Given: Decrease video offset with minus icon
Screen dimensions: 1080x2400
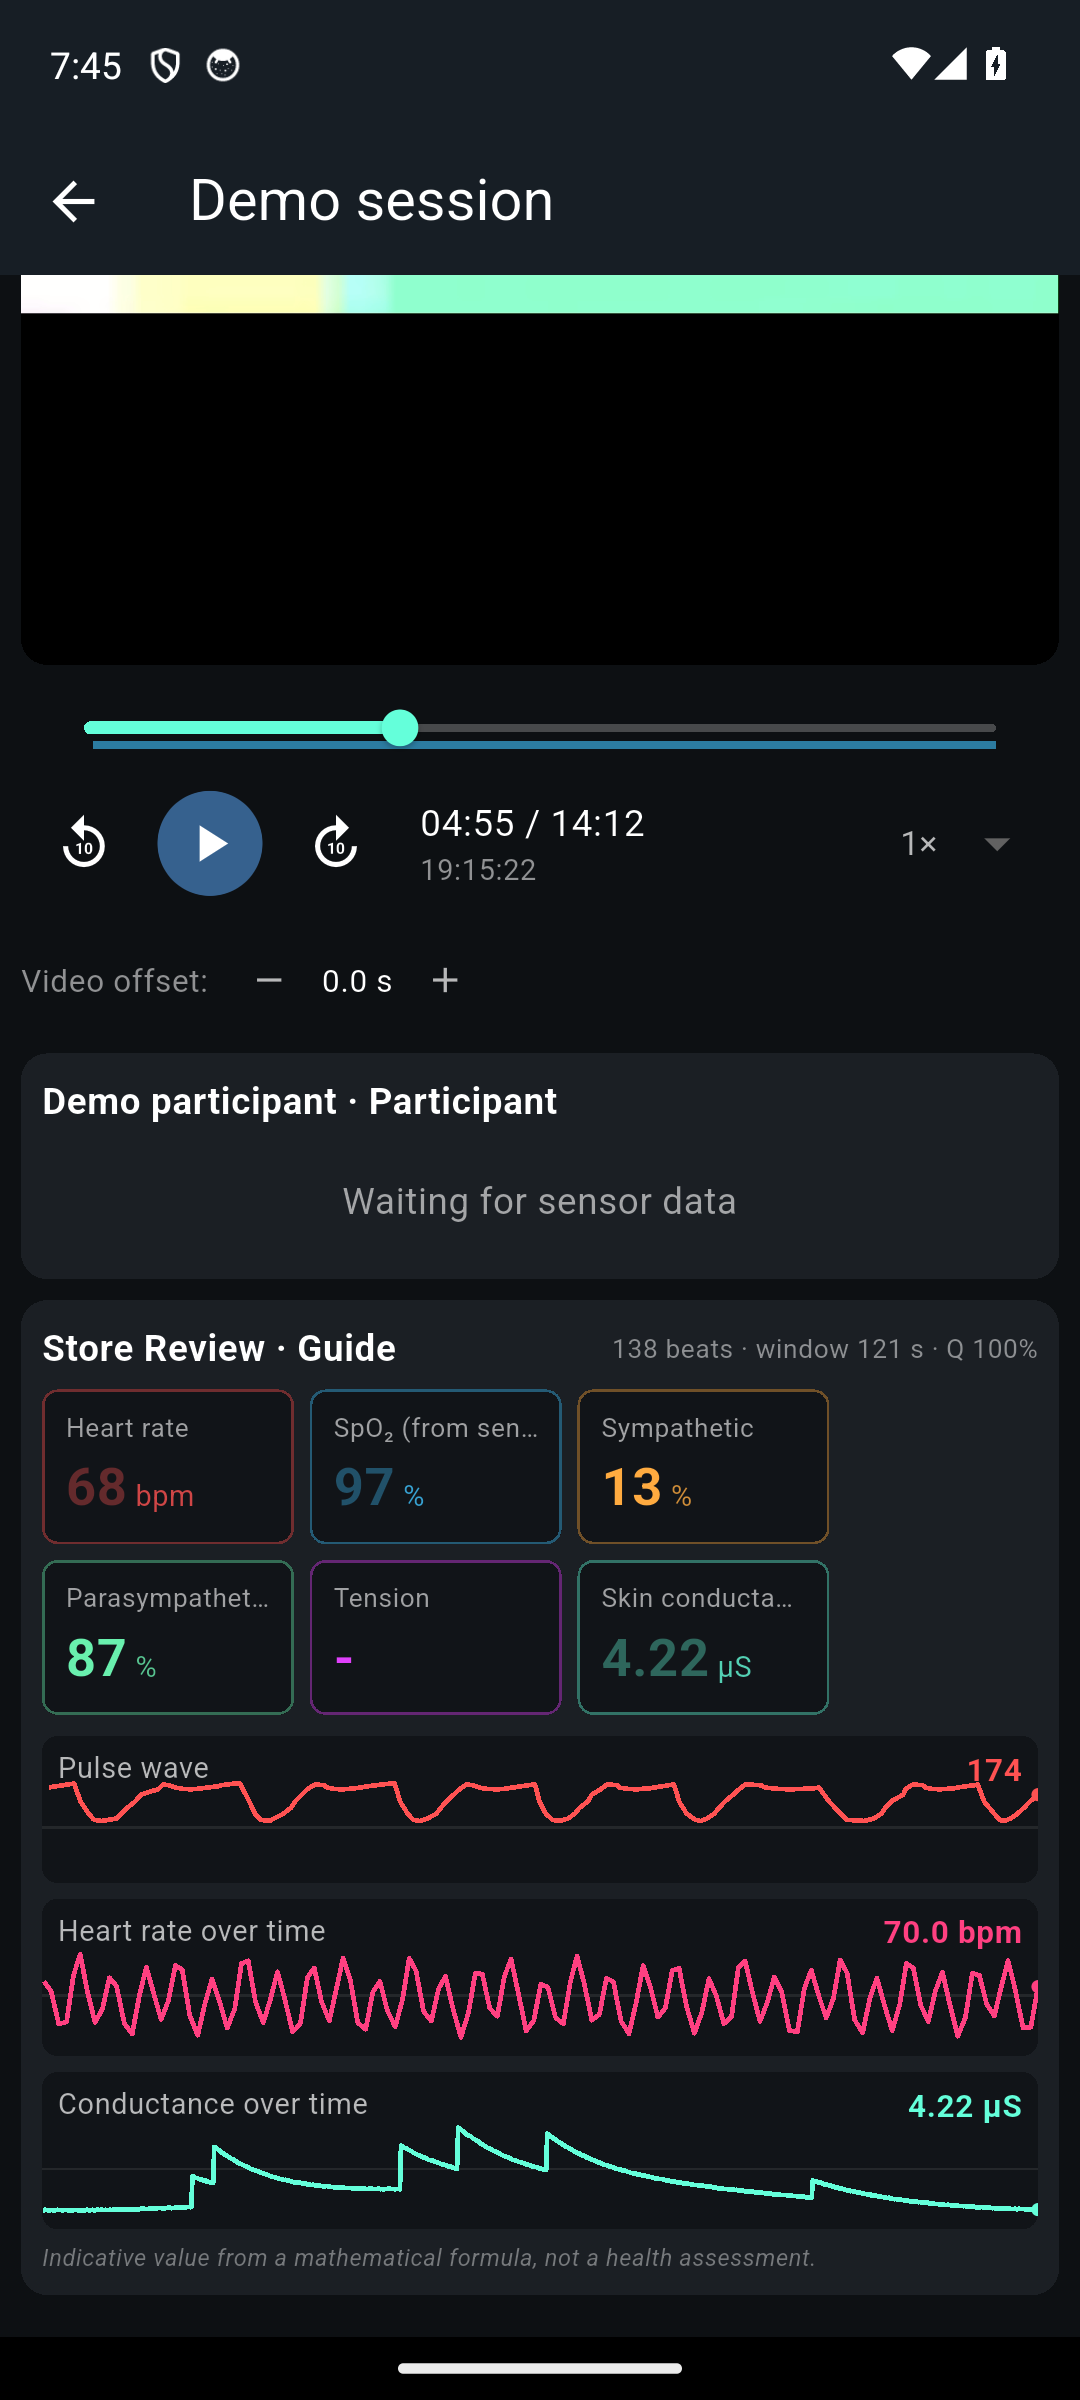Looking at the screenshot, I should (x=269, y=980).
